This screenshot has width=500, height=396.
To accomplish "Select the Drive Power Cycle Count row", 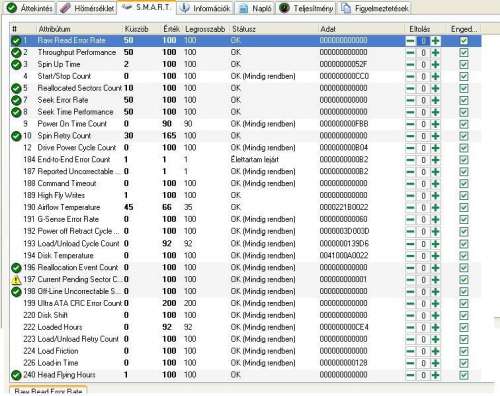I will [246, 148].
